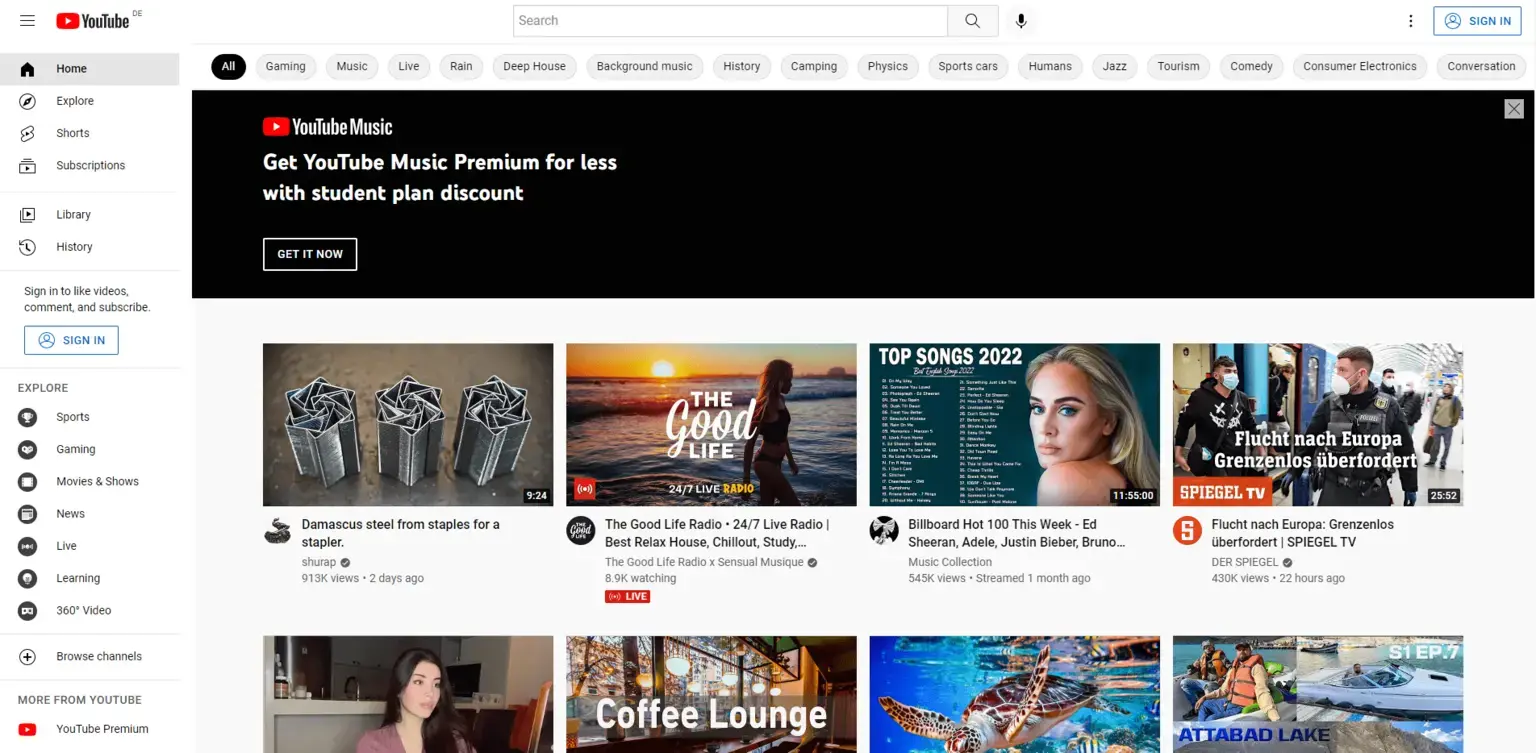This screenshot has width=1536, height=753.
Task: Click the Gaming icon in Explore
Action: [x=27, y=449]
